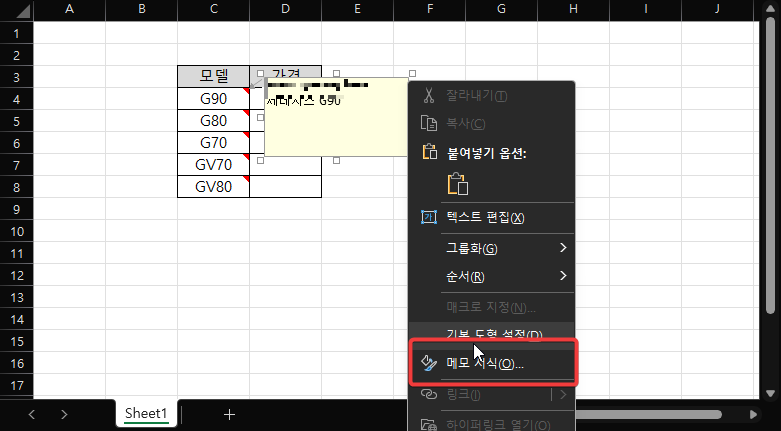Select row 17 header

coord(16,385)
